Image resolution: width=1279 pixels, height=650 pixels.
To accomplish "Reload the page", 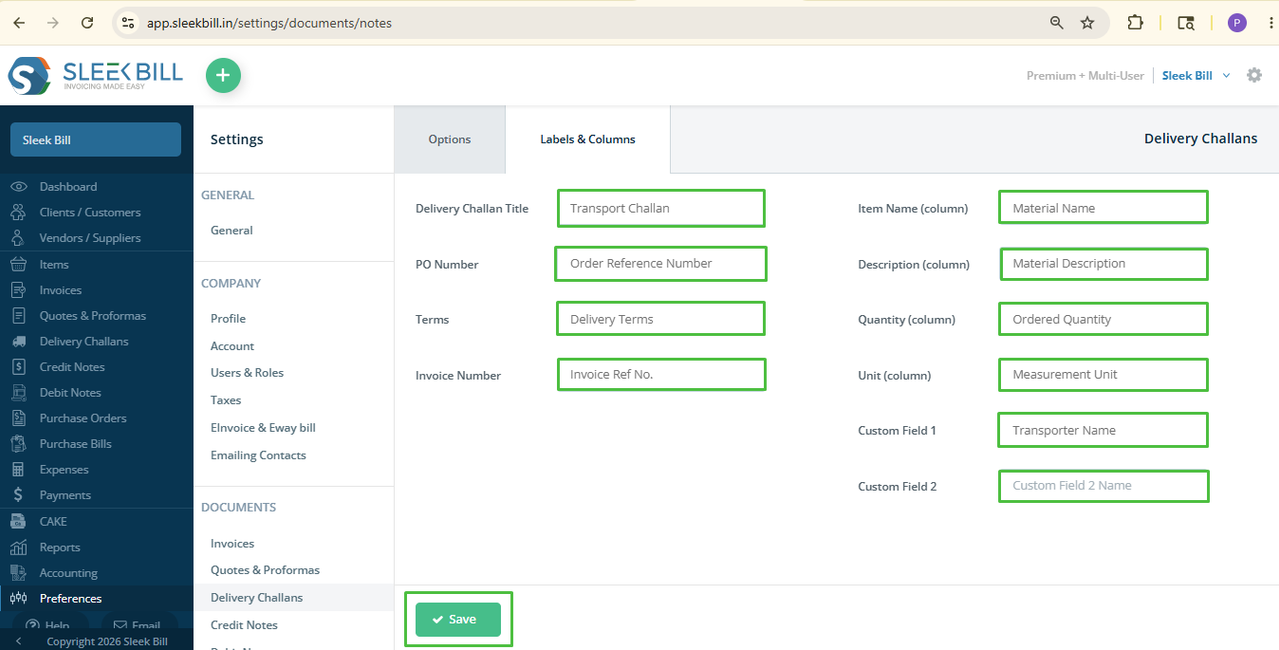I will pos(87,22).
